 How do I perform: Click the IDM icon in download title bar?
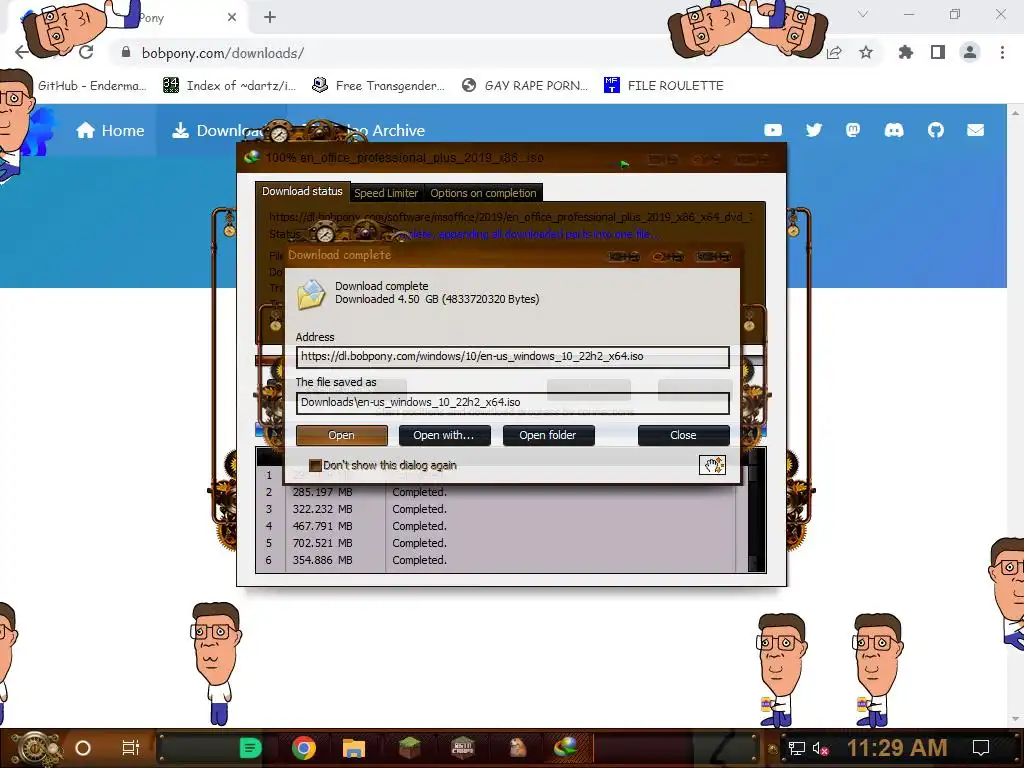(251, 157)
